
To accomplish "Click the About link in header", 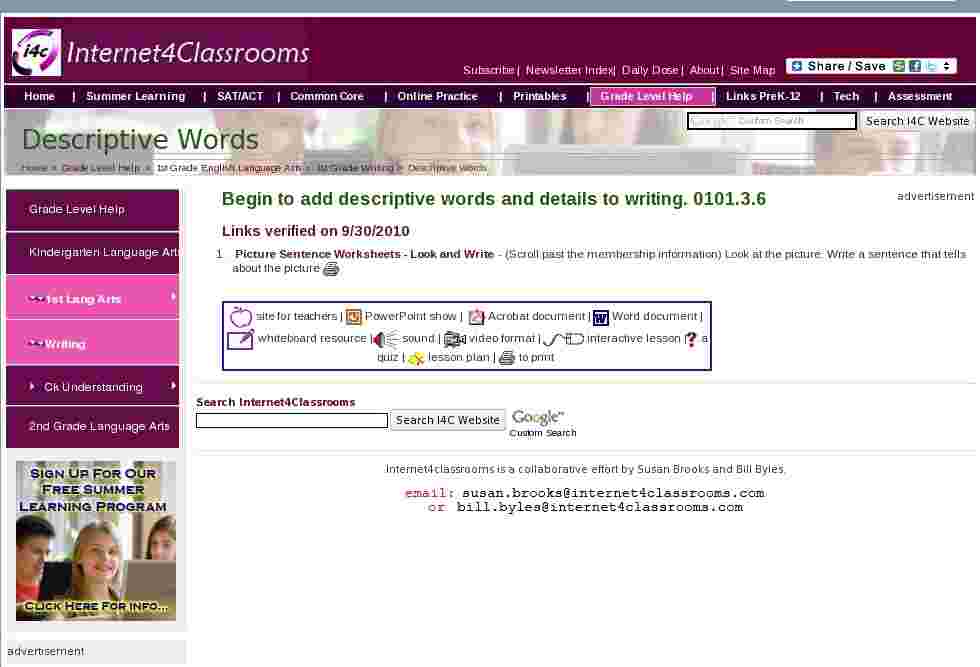I will coord(704,70).
